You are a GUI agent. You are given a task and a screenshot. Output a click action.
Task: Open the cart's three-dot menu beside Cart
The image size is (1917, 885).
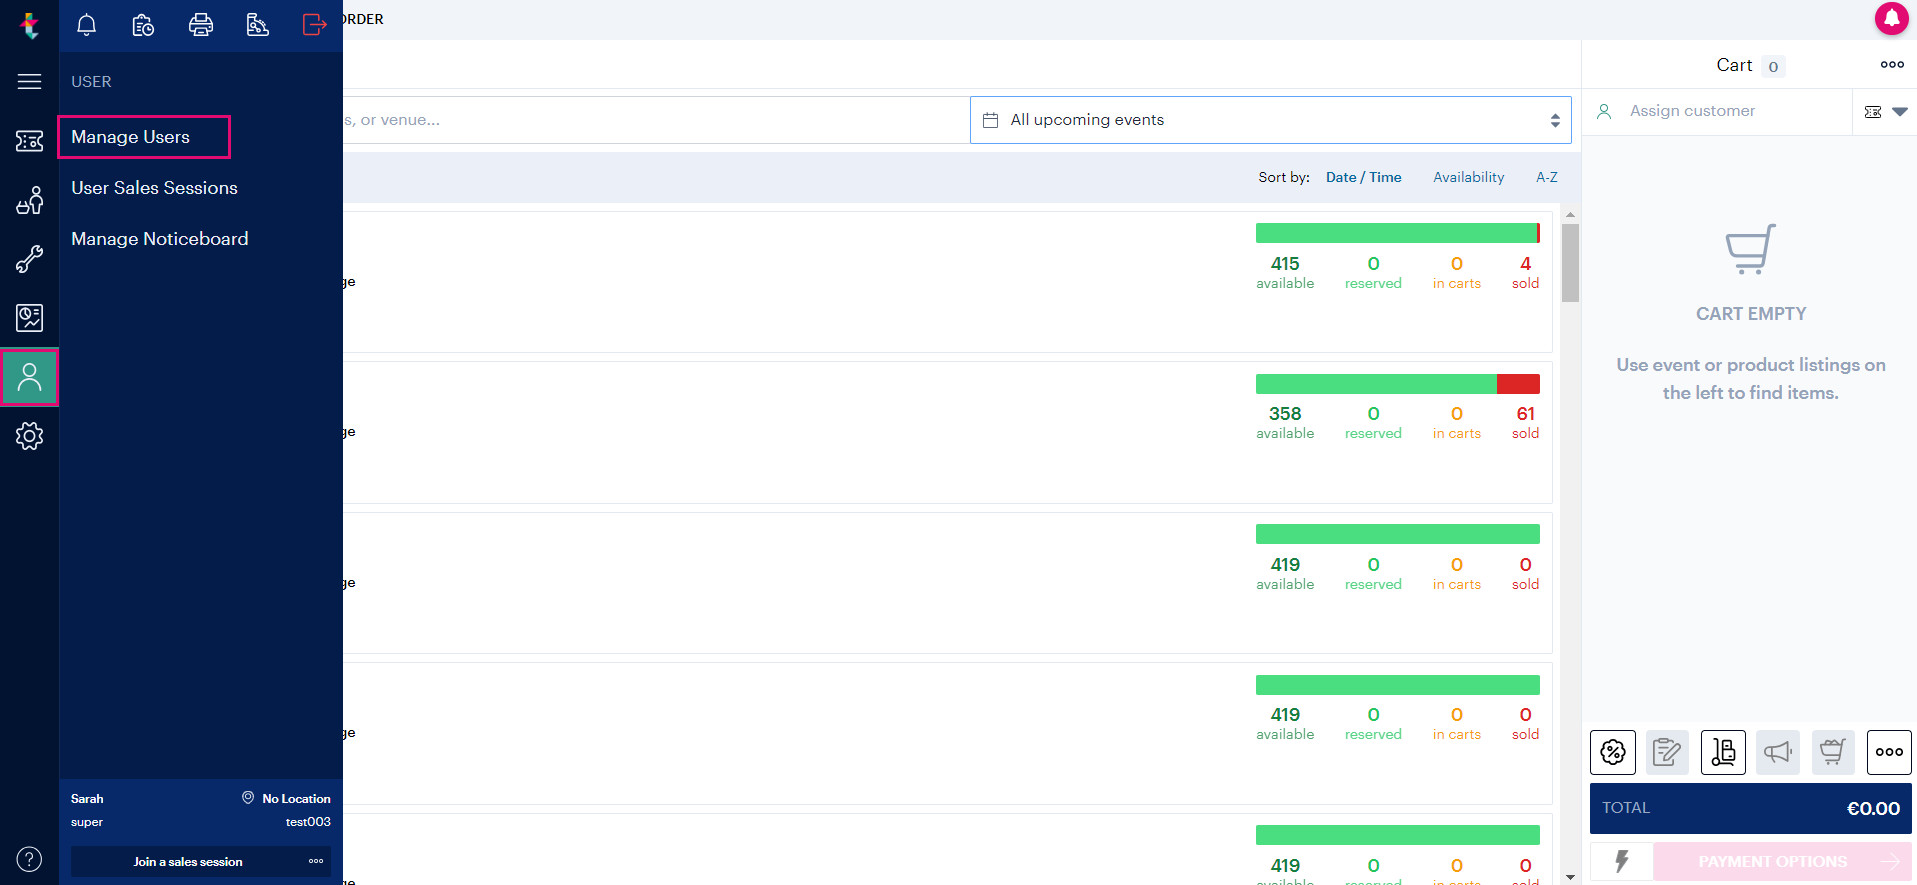click(x=1892, y=65)
